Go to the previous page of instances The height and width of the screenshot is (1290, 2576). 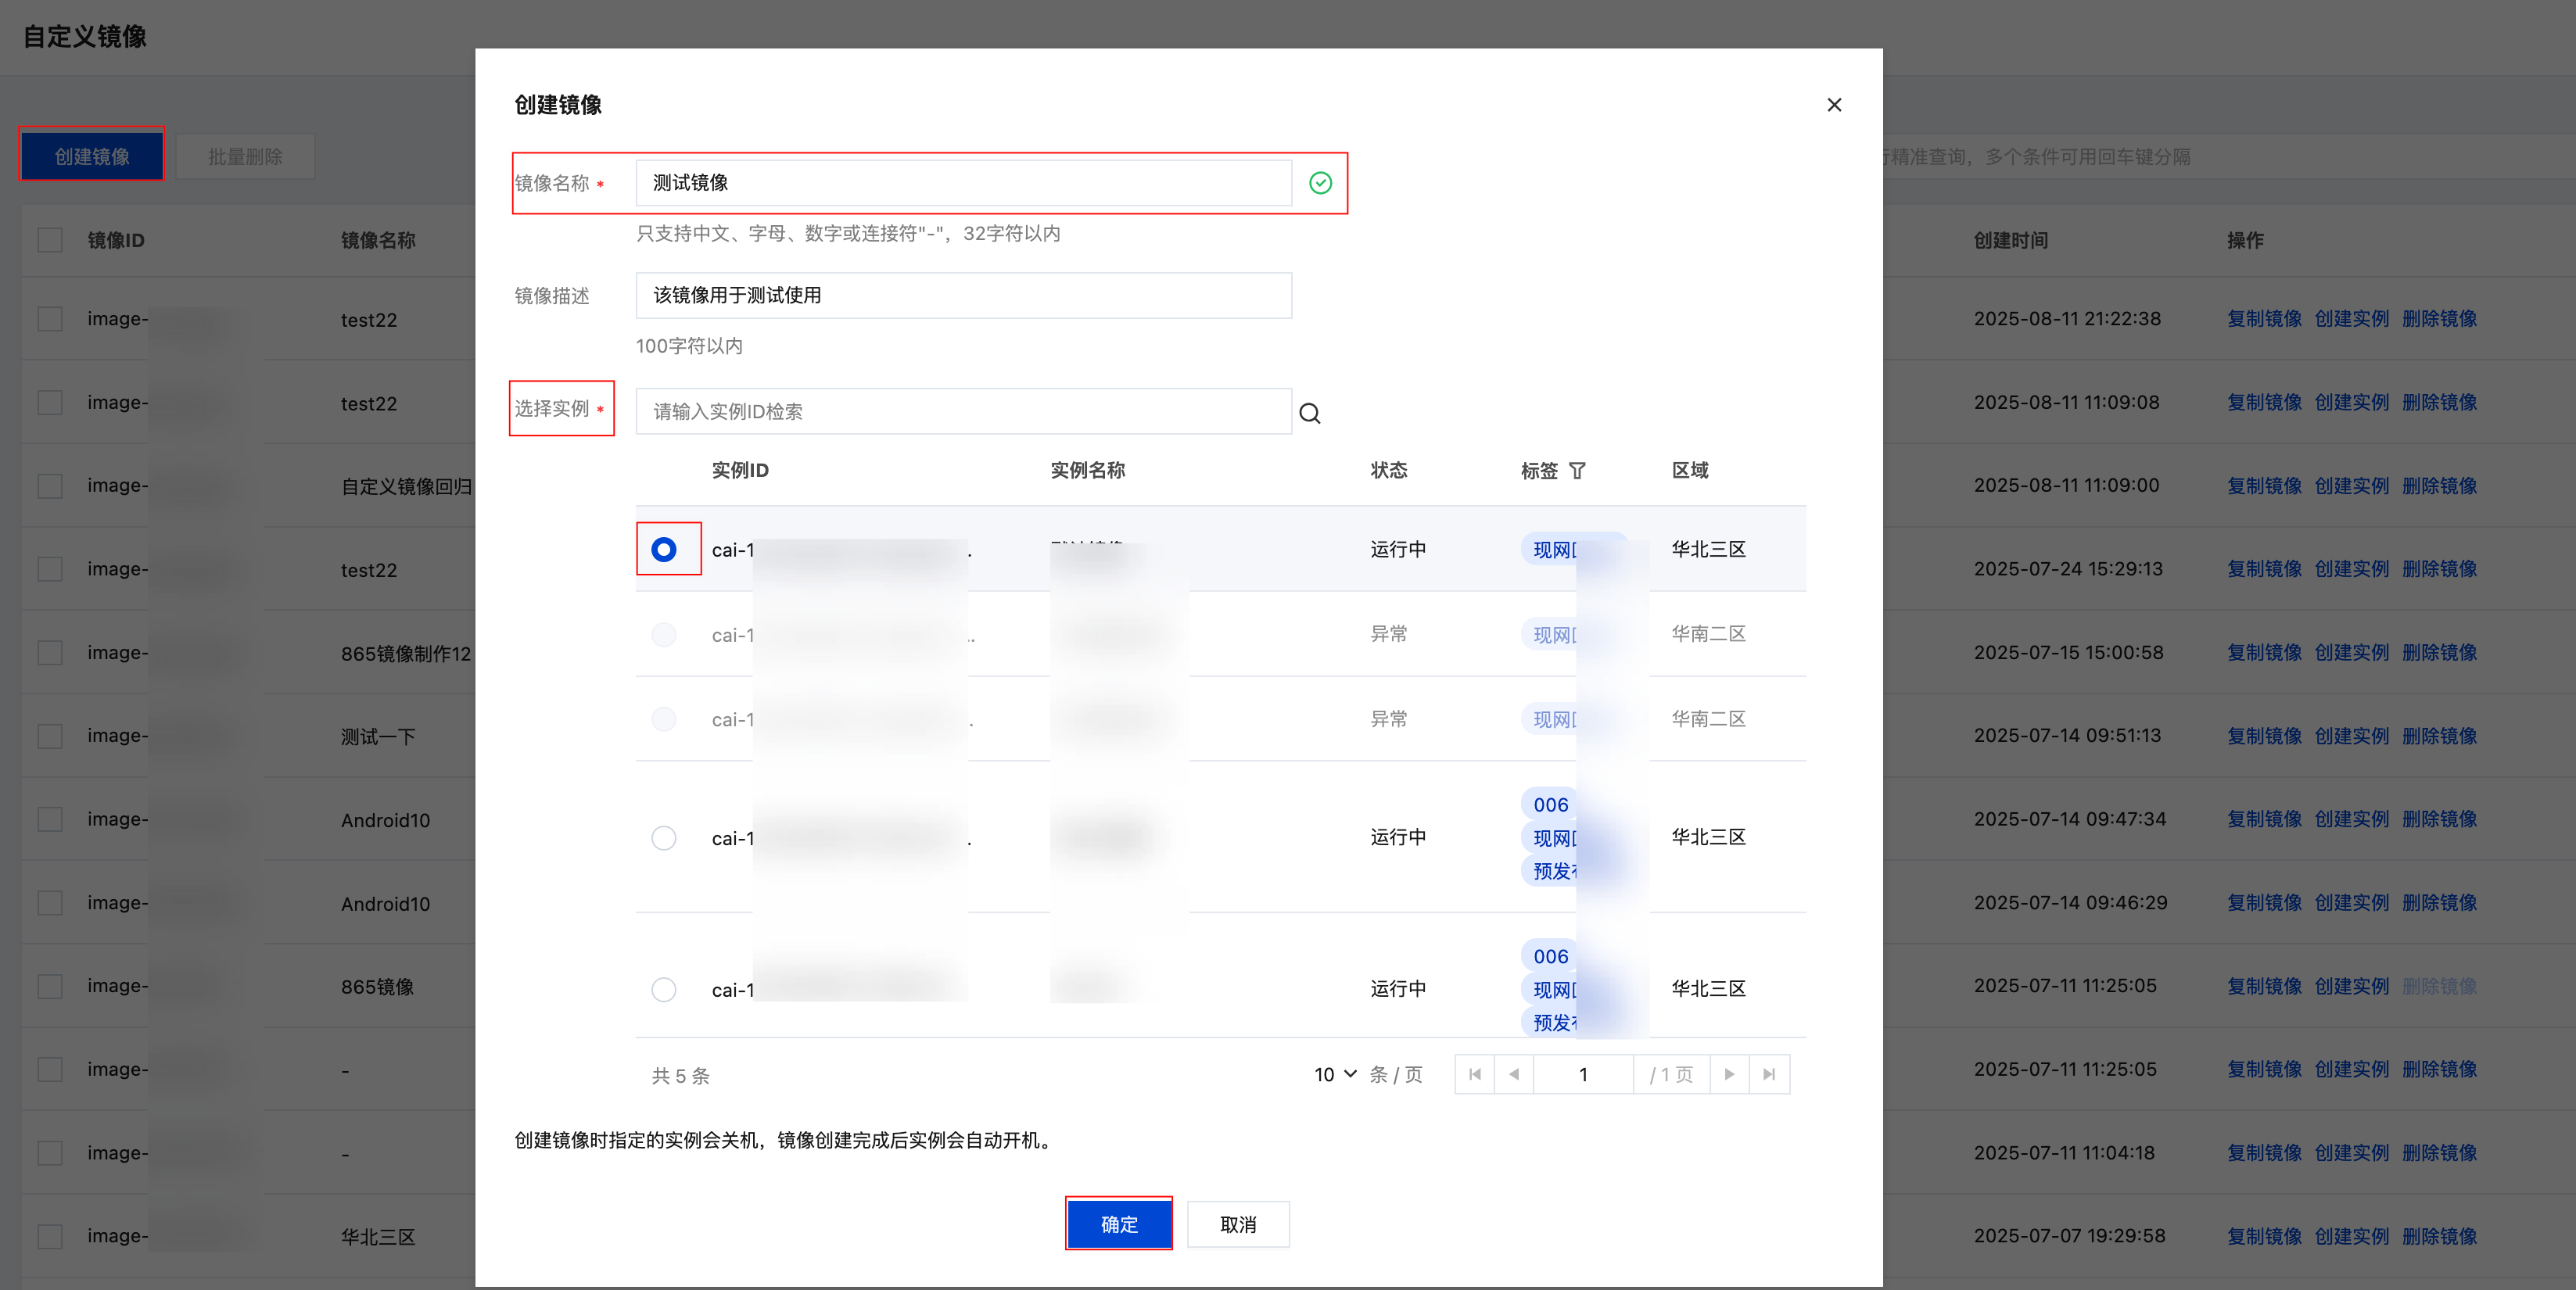pyautogui.click(x=1513, y=1074)
